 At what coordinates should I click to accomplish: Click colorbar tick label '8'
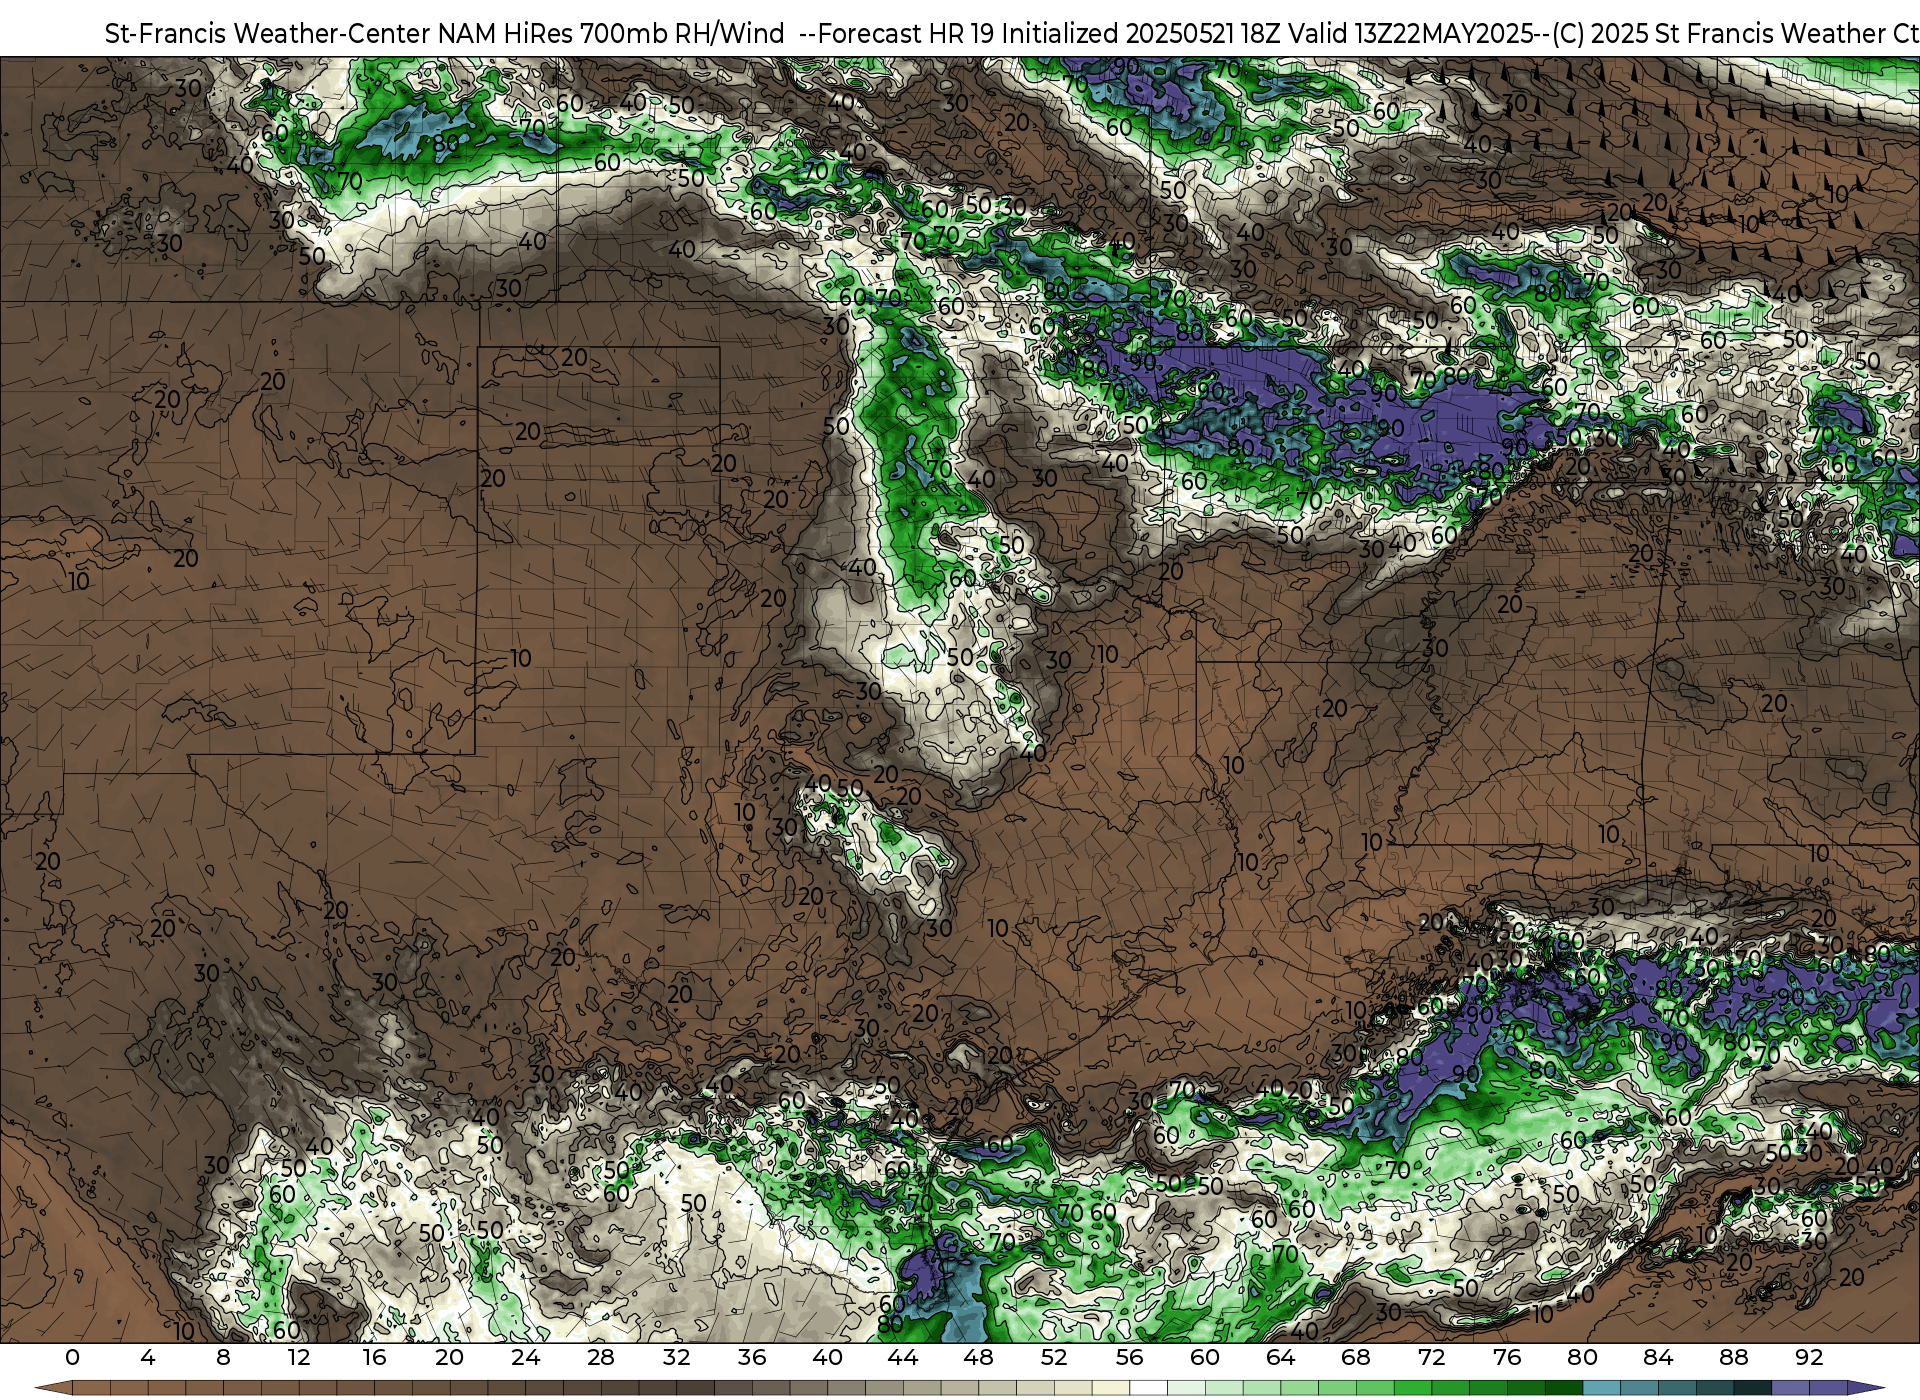click(223, 1358)
